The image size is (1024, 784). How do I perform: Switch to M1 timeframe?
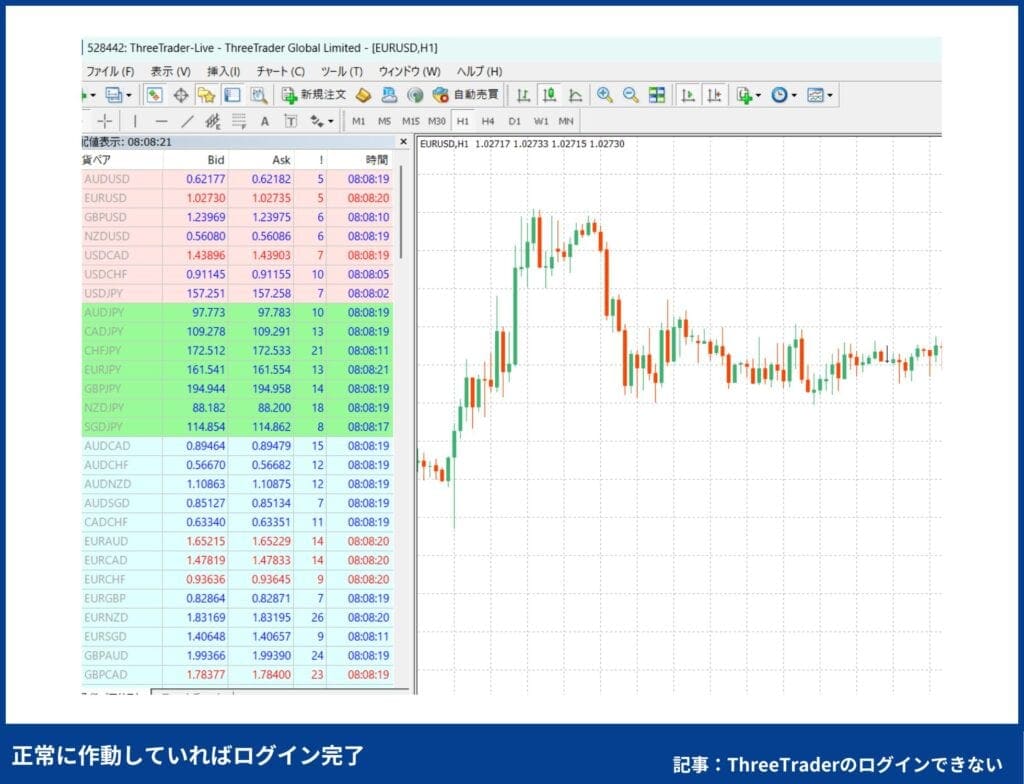click(x=359, y=121)
